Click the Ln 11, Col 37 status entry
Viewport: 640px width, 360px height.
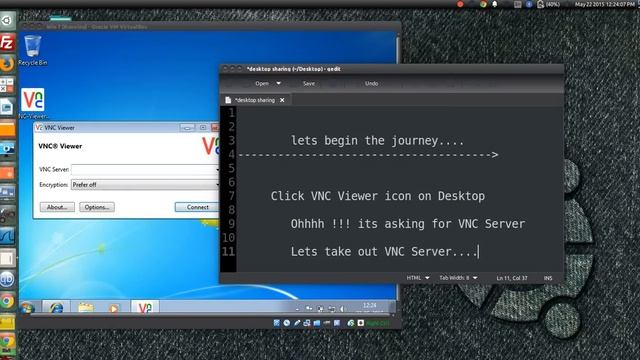point(512,278)
